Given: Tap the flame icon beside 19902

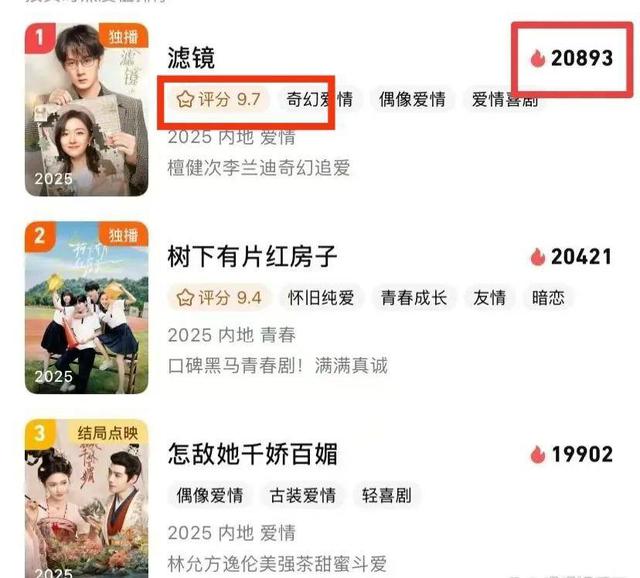Looking at the screenshot, I should (x=538, y=454).
